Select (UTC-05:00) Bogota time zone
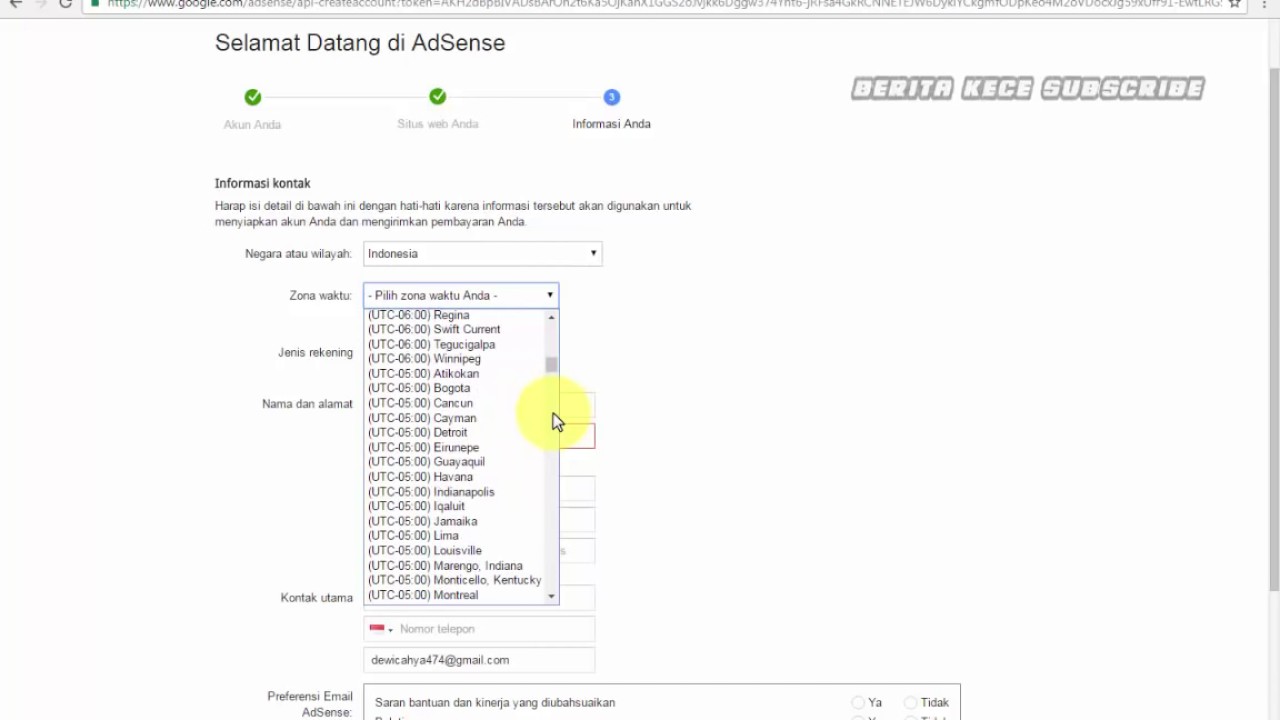The width and height of the screenshot is (1280, 720). pos(454,388)
